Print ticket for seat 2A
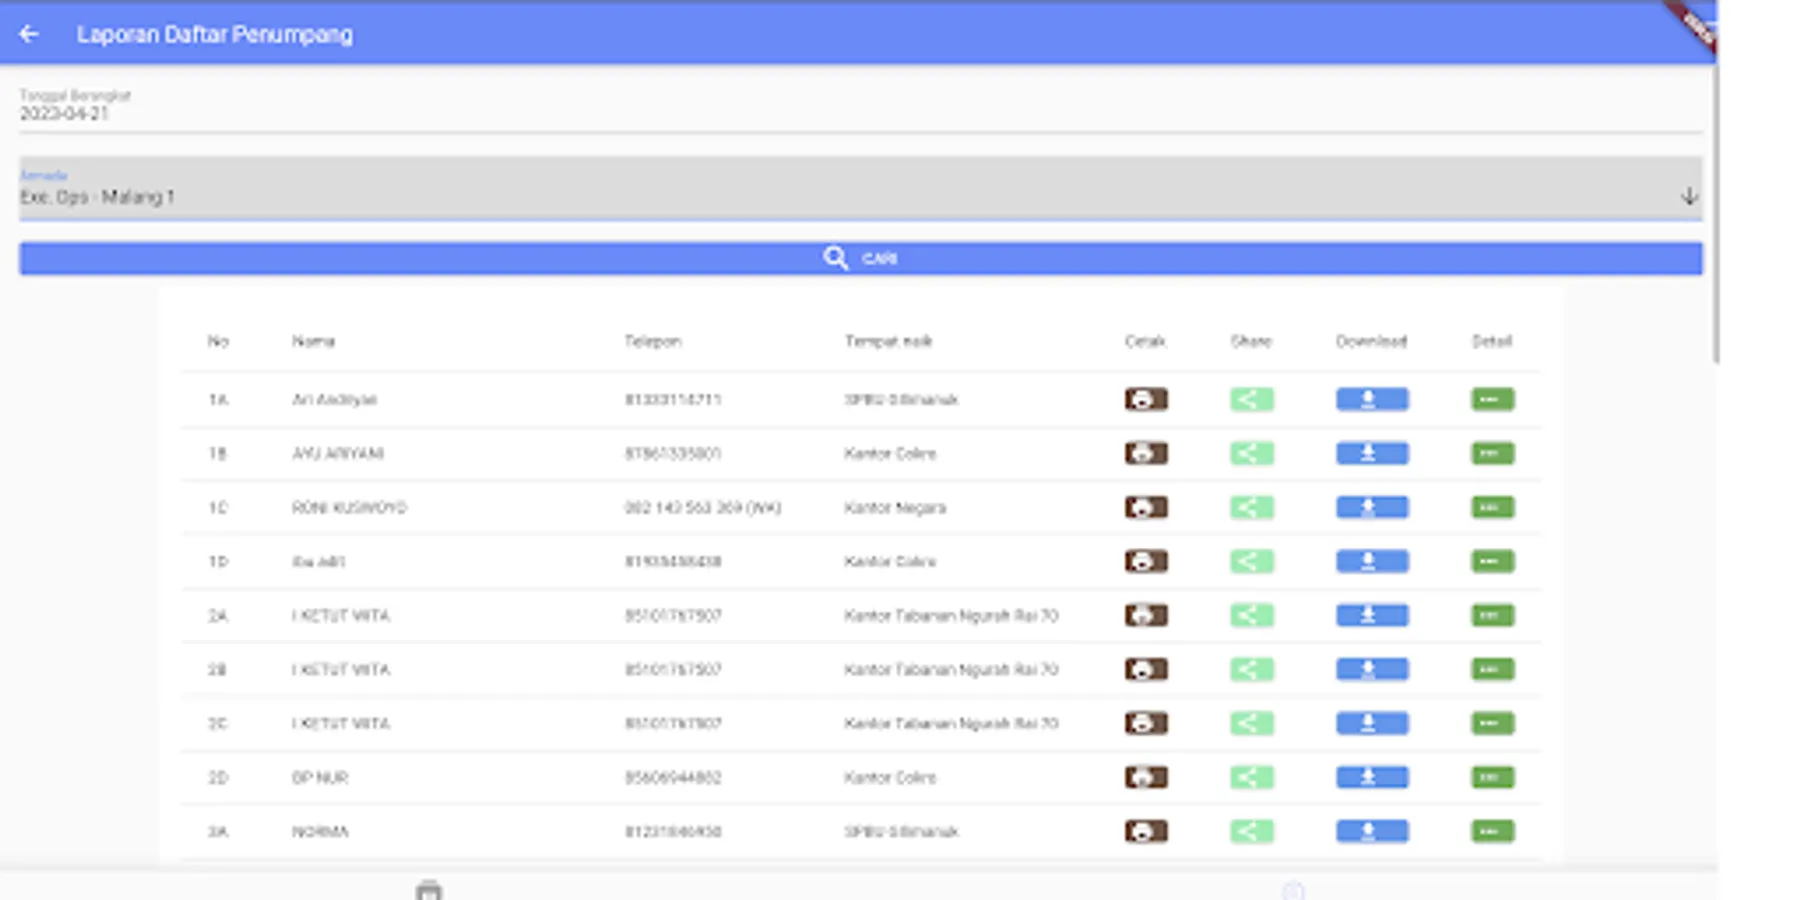This screenshot has height=900, width=1800. [1146, 616]
